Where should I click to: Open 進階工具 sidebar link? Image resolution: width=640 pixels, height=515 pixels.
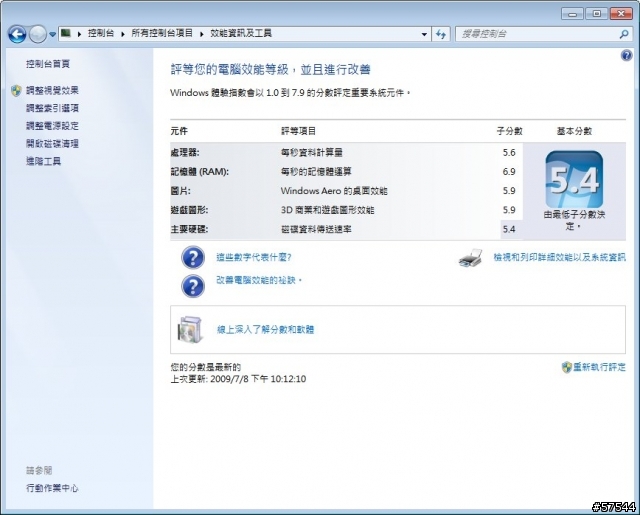43,161
